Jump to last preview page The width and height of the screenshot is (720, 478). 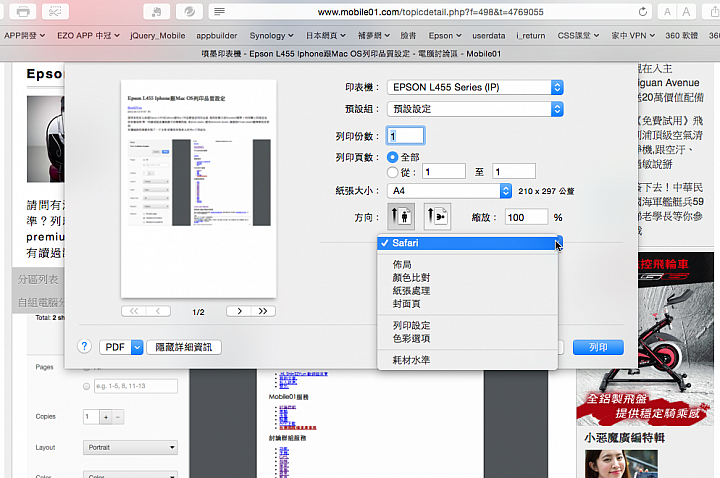263,311
